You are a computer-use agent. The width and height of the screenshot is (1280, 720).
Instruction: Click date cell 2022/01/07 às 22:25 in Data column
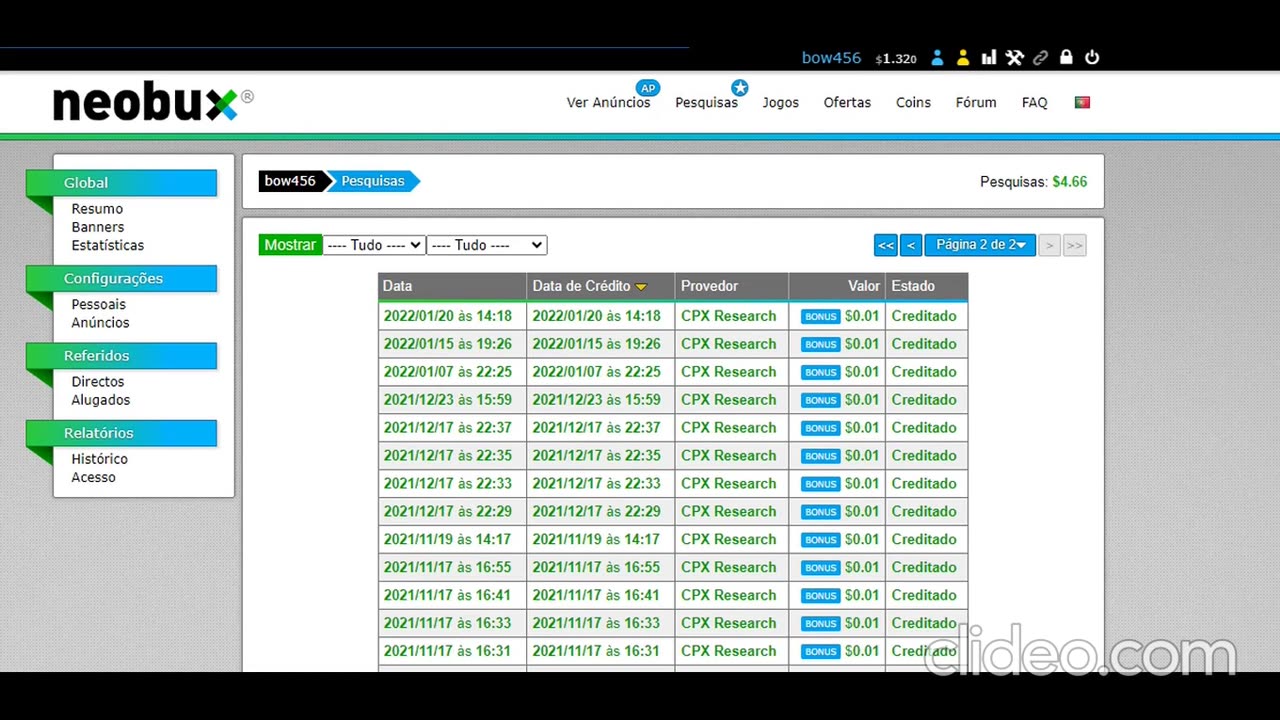(x=447, y=372)
